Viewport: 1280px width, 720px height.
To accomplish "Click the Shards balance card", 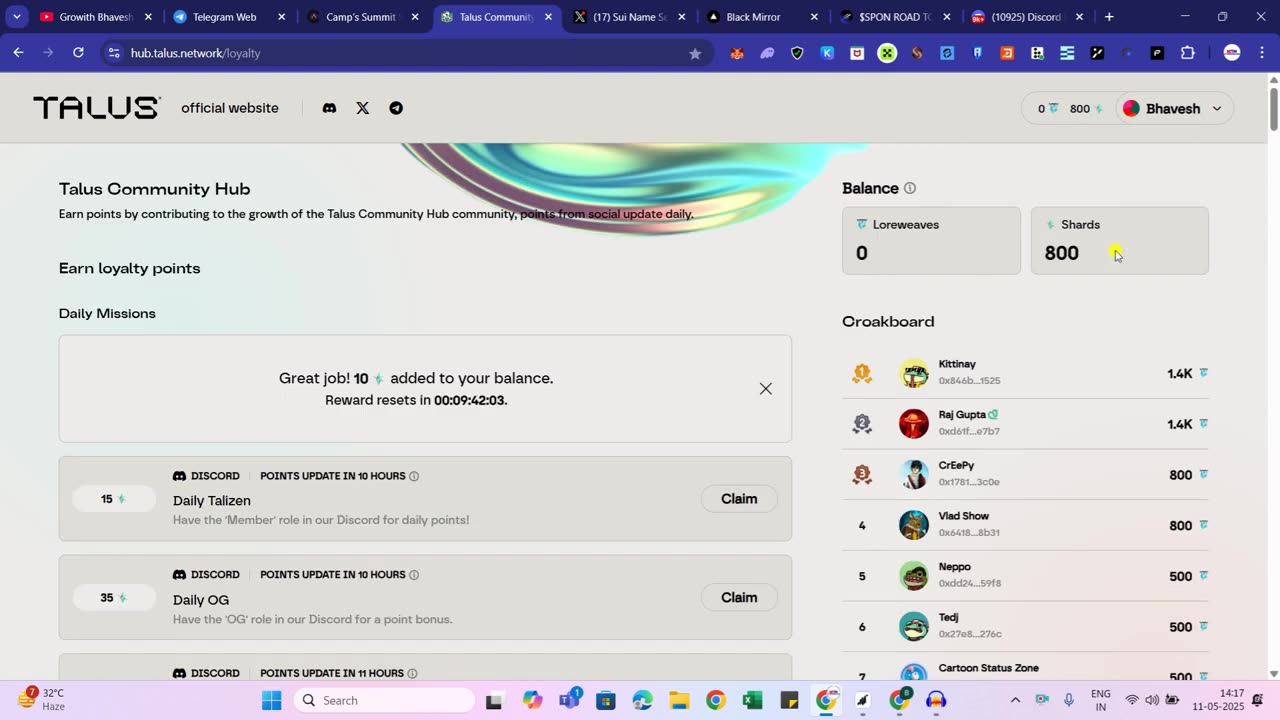I will click(1120, 240).
